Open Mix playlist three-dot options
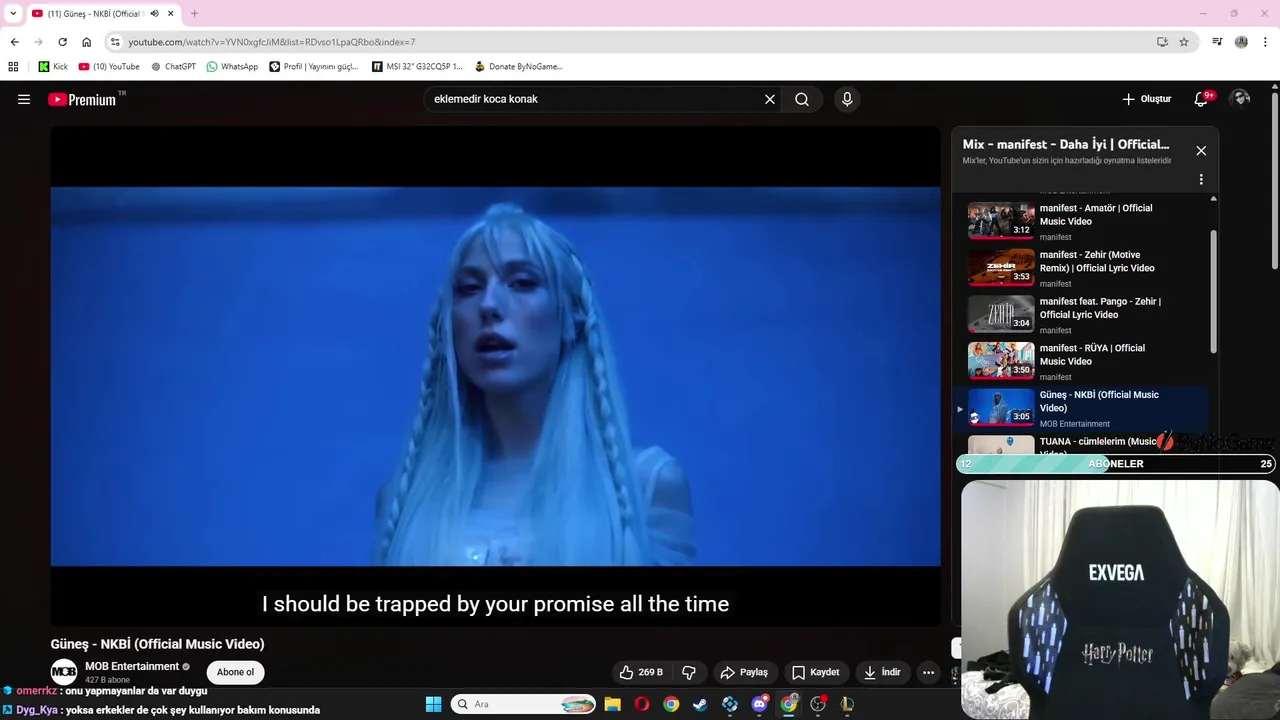The height and width of the screenshot is (720, 1280). [x=1201, y=180]
